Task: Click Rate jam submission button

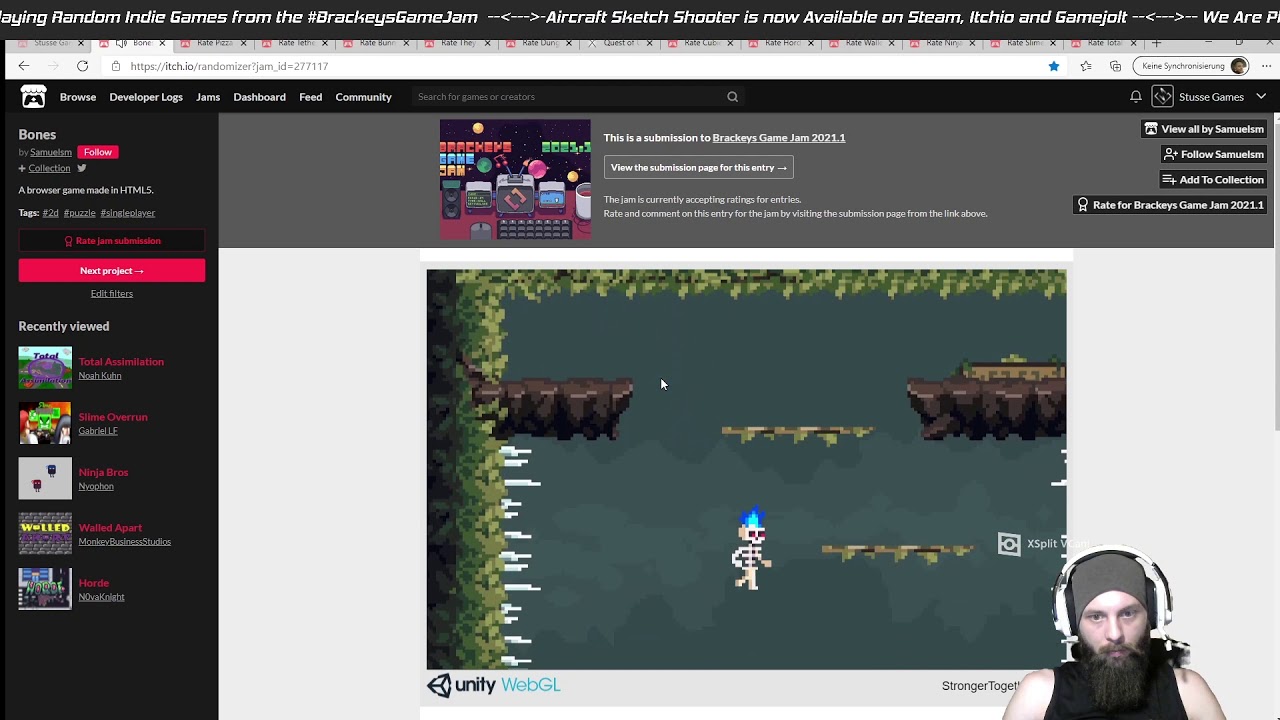Action: [x=111, y=241]
